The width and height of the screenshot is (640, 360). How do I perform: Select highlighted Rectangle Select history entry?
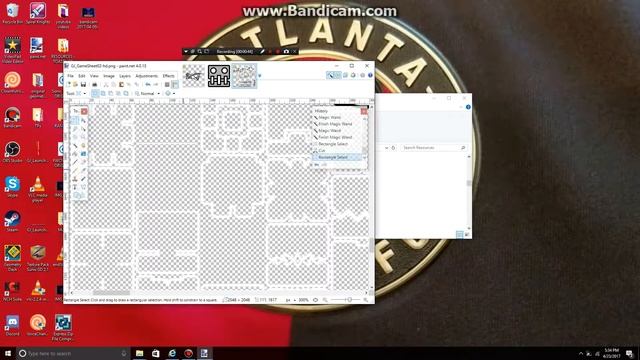tap(337, 157)
